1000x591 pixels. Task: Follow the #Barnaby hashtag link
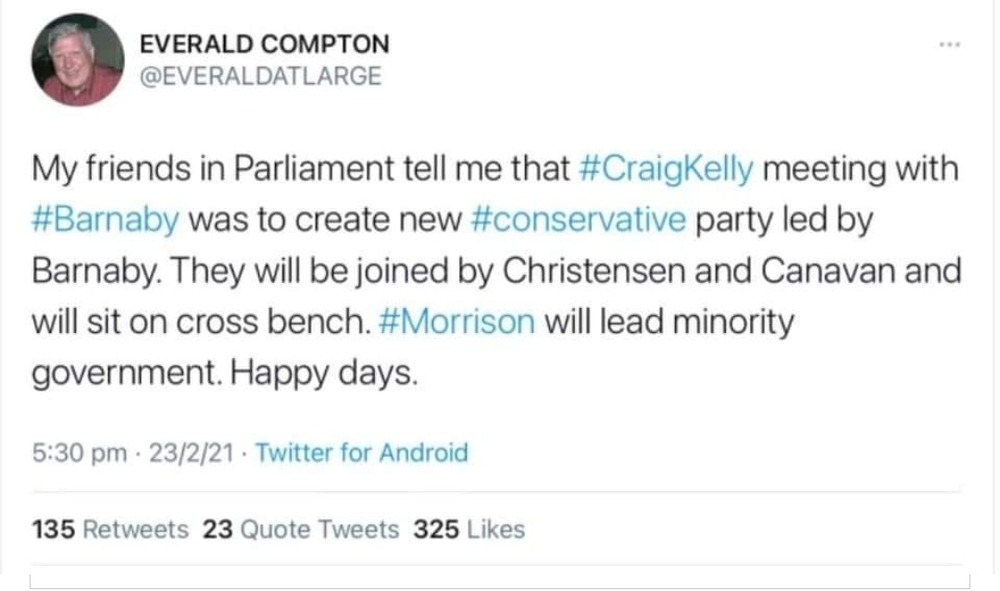point(106,220)
